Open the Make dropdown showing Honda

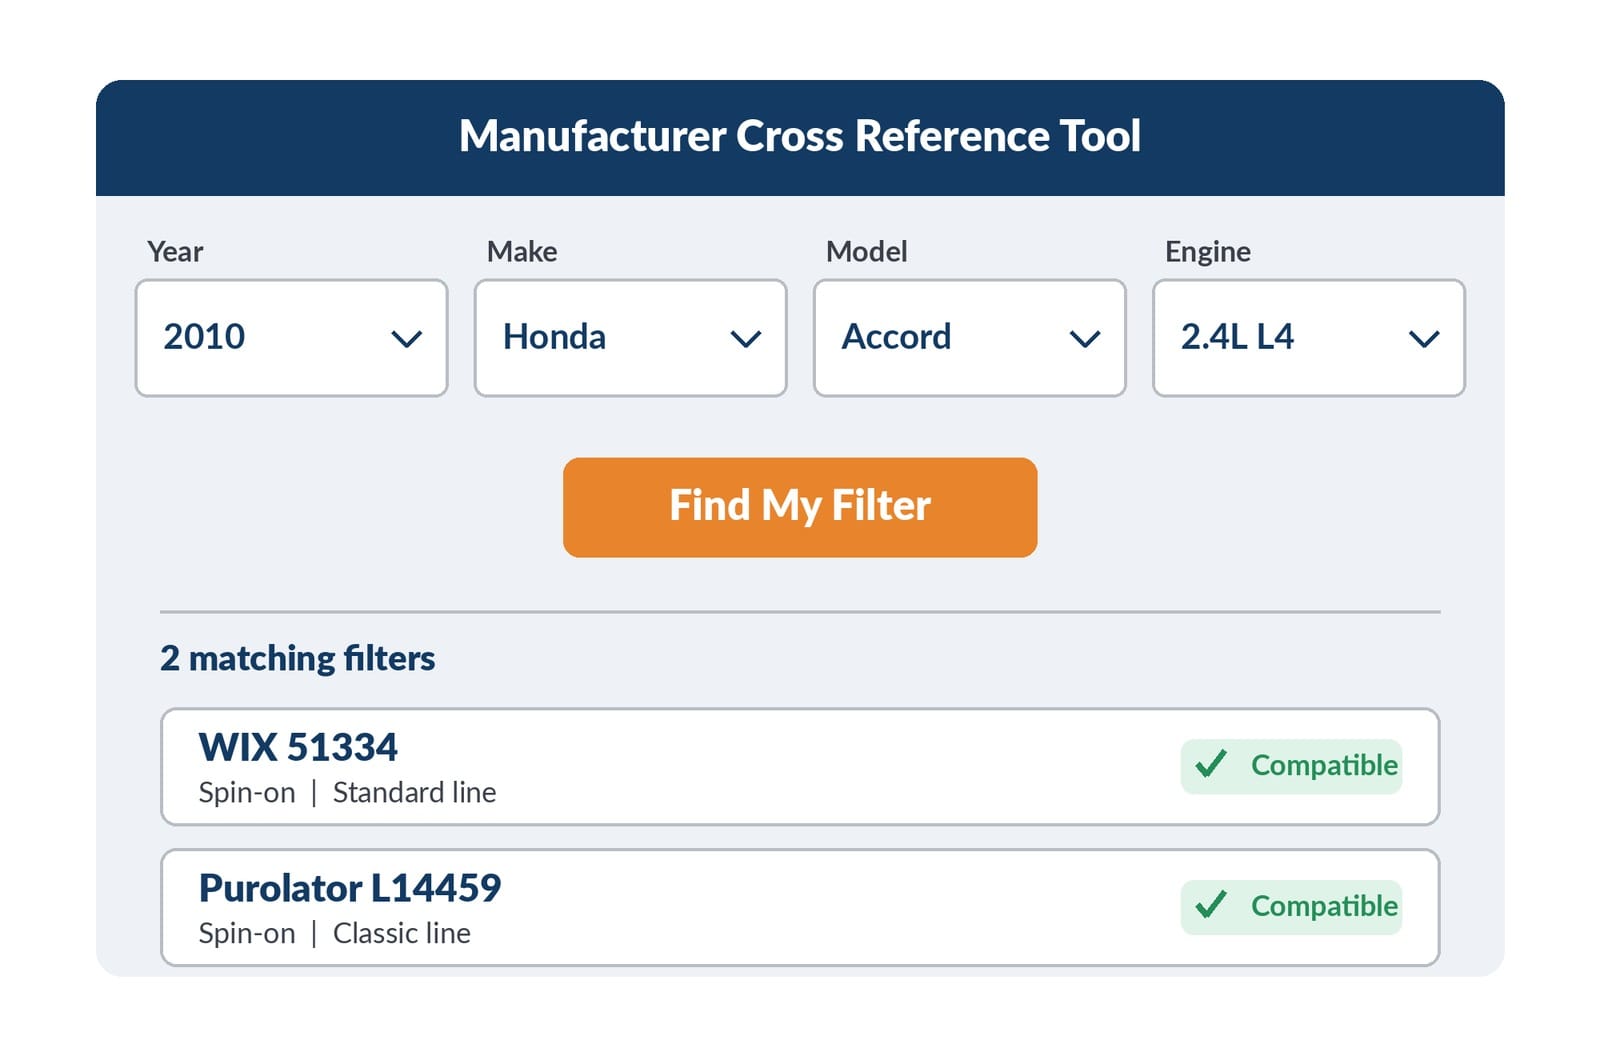pos(630,338)
